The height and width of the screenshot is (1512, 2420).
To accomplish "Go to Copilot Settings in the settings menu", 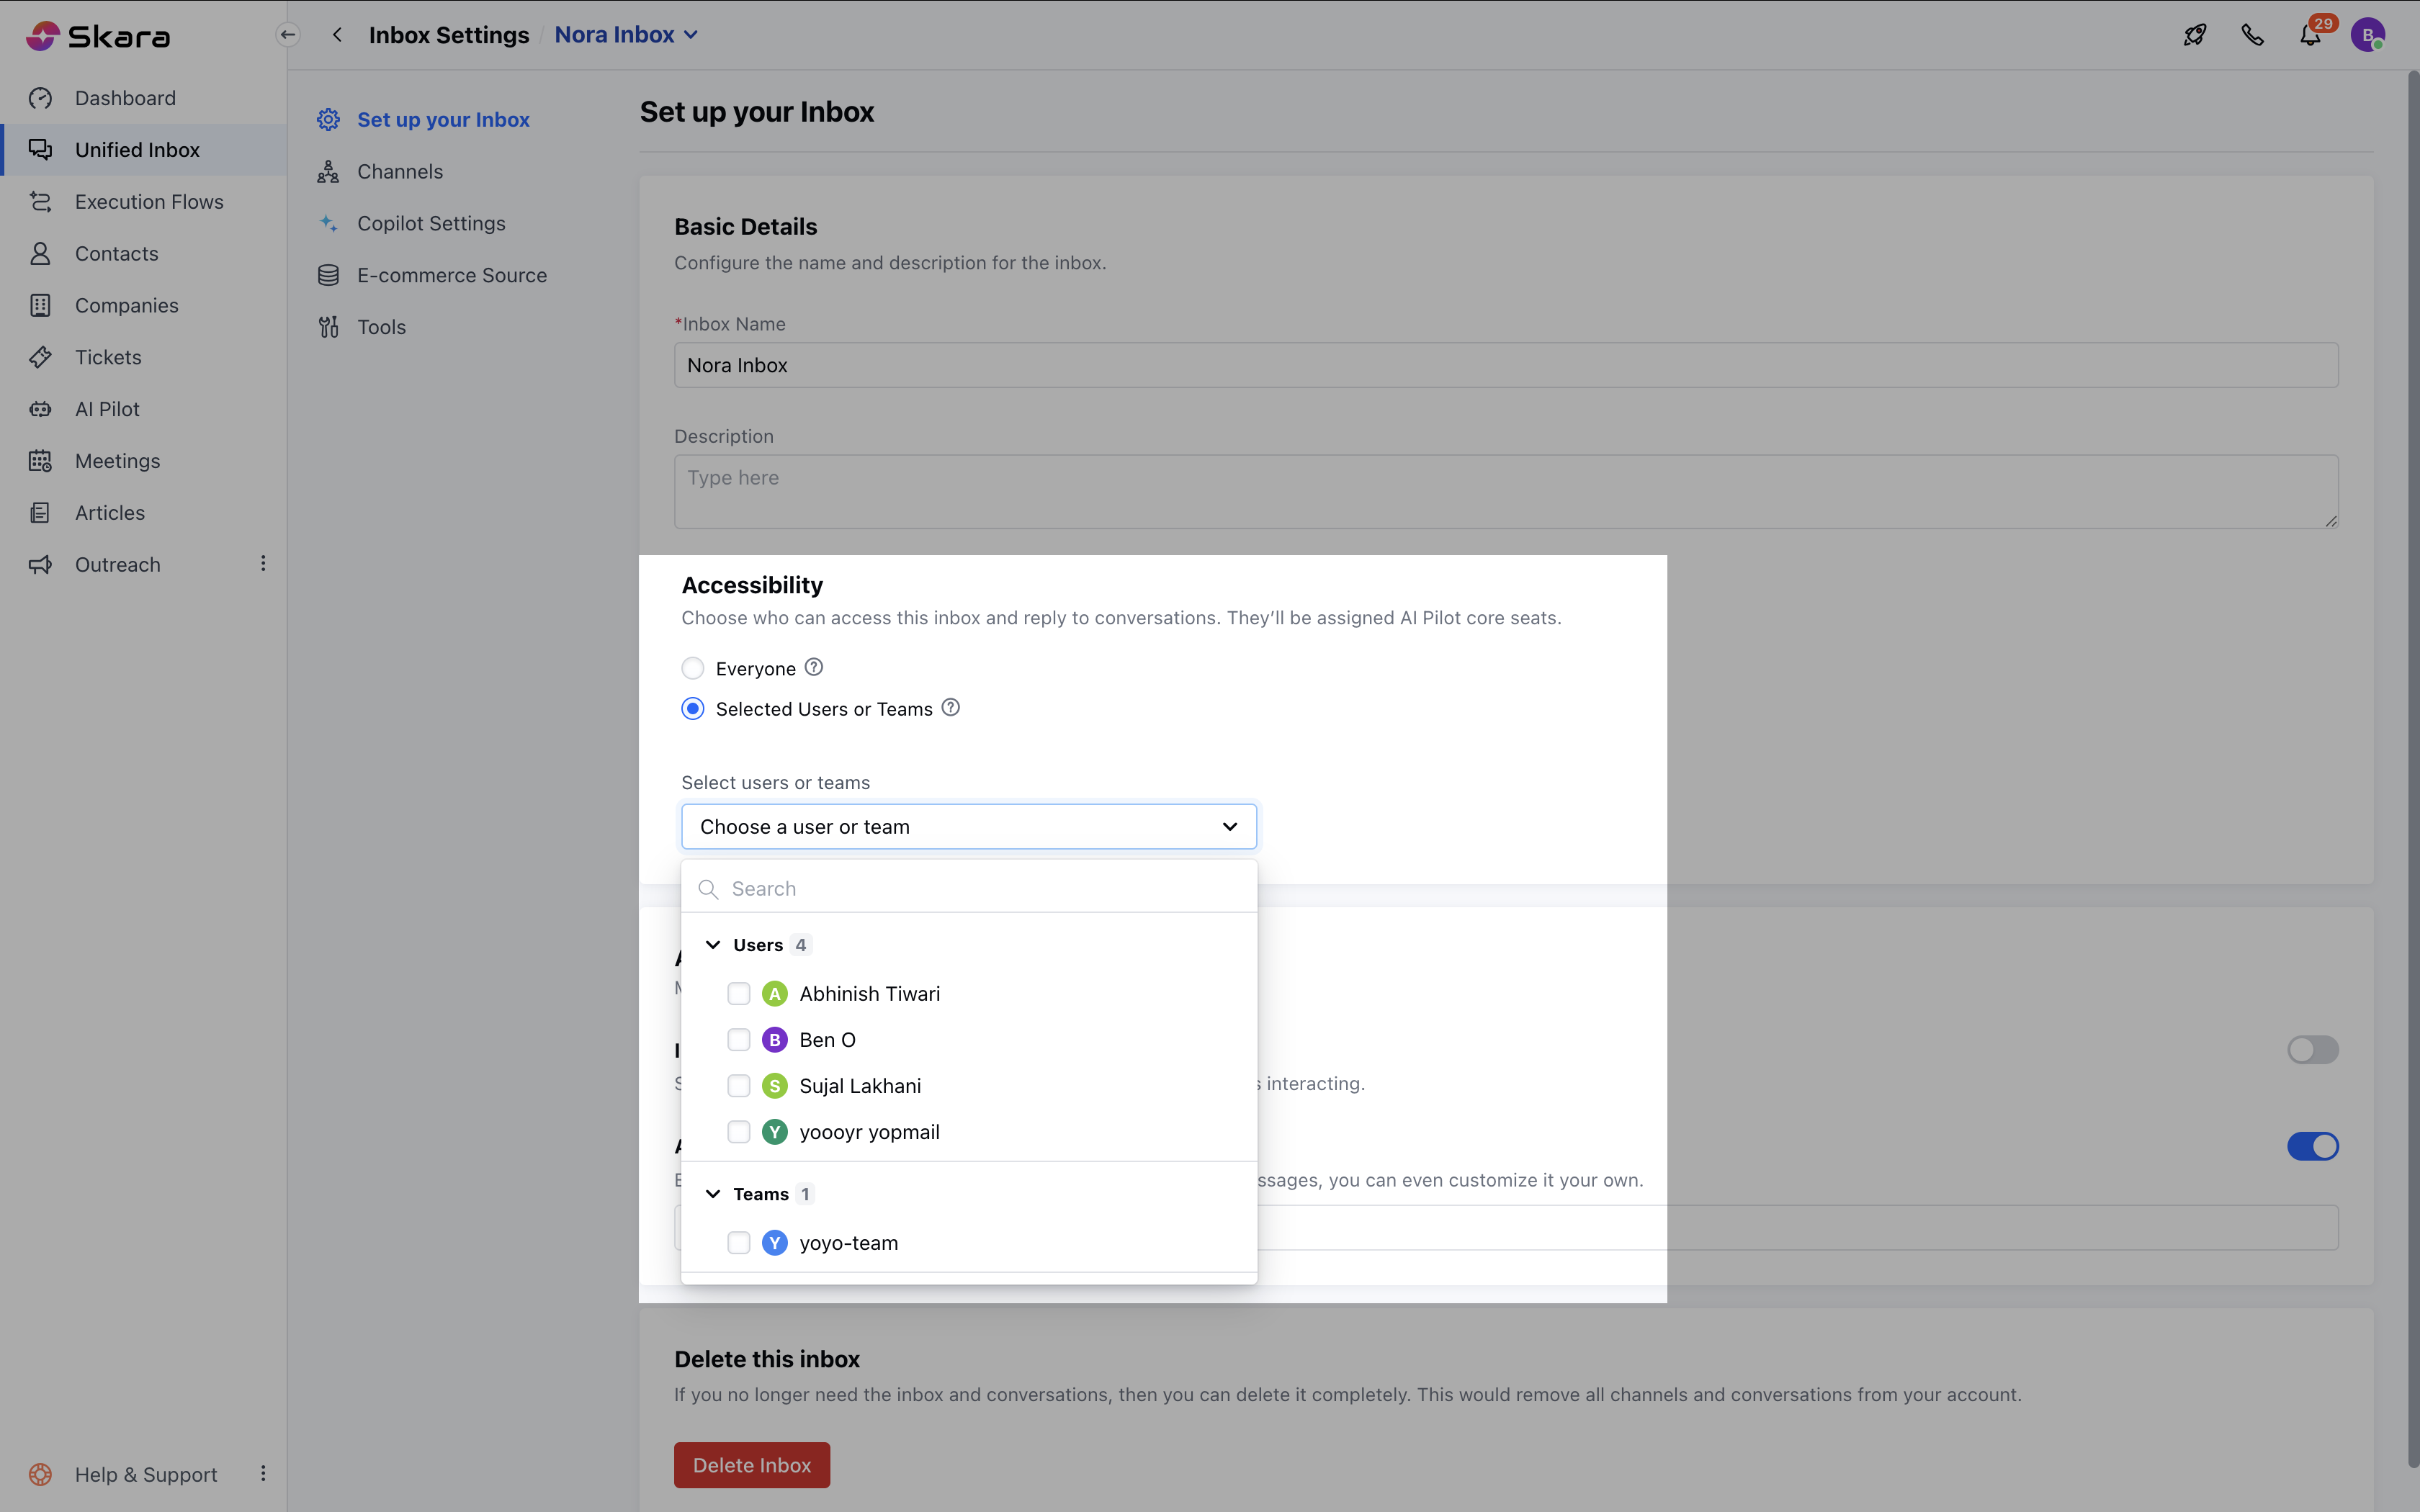I will pyautogui.click(x=431, y=223).
